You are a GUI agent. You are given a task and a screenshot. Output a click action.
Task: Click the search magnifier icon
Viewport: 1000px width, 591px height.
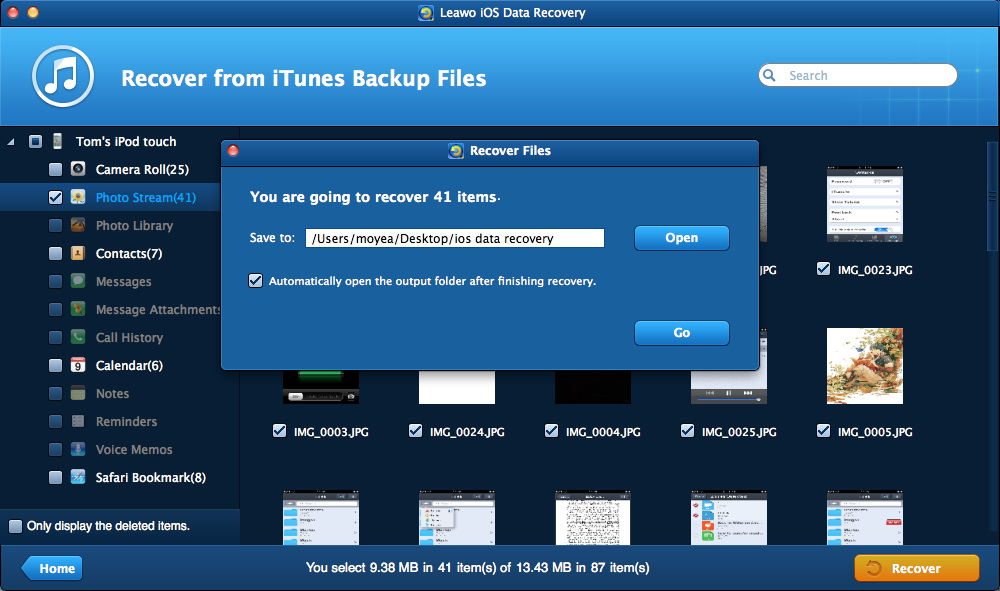[x=770, y=76]
